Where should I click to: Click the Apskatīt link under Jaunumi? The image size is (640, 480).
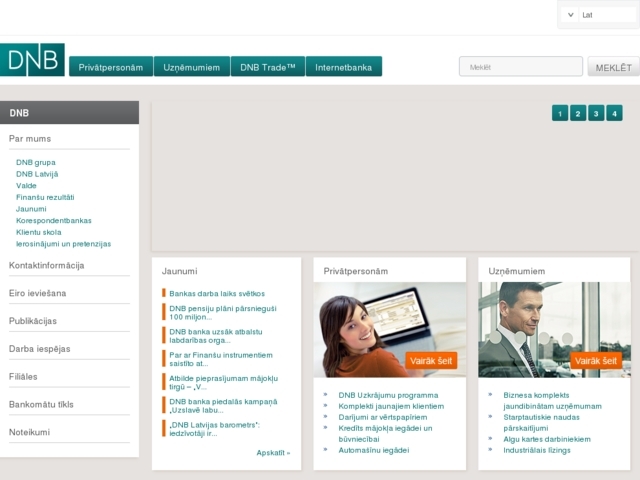pos(273,453)
